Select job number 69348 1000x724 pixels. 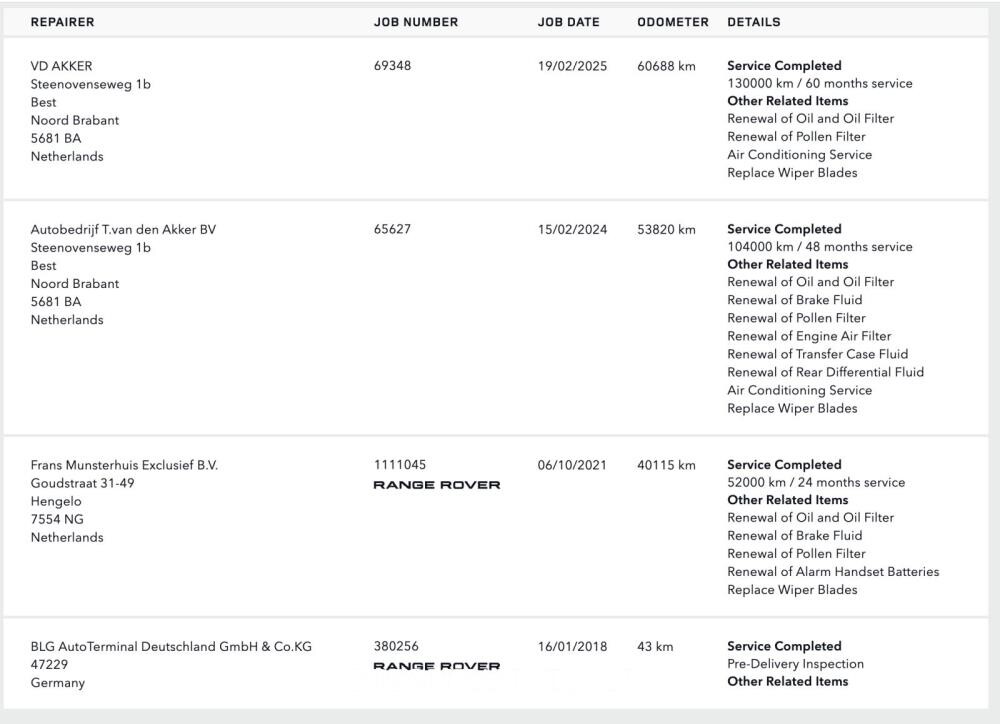(x=392, y=66)
